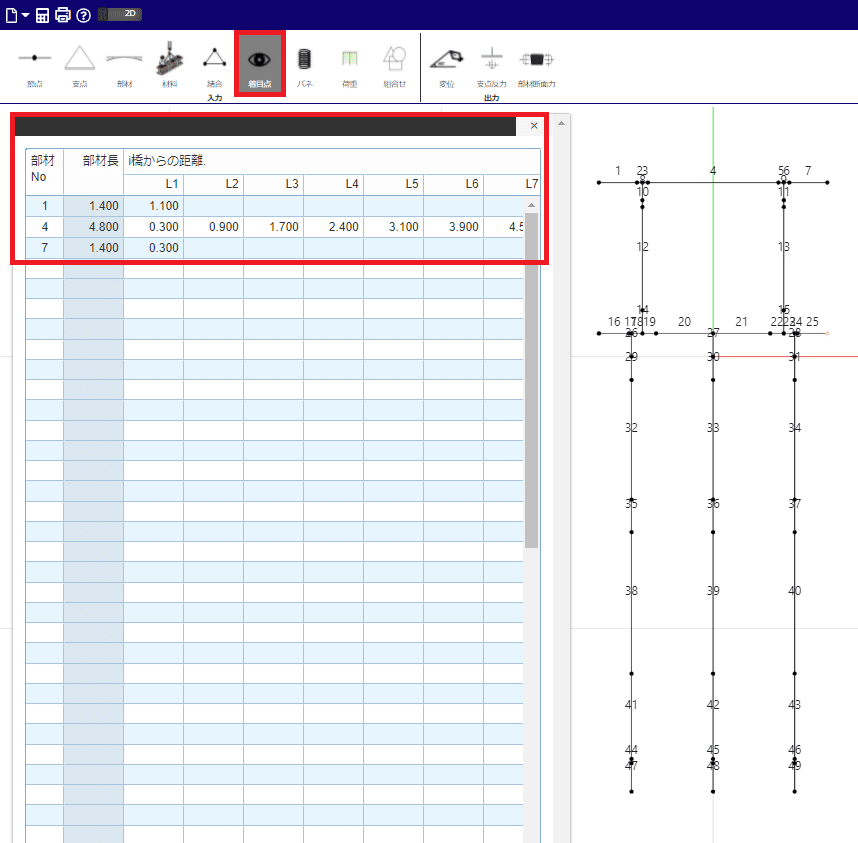This screenshot has height=843, width=858.
Task: Click the L1 cell in member 4 row
Action: click(154, 226)
